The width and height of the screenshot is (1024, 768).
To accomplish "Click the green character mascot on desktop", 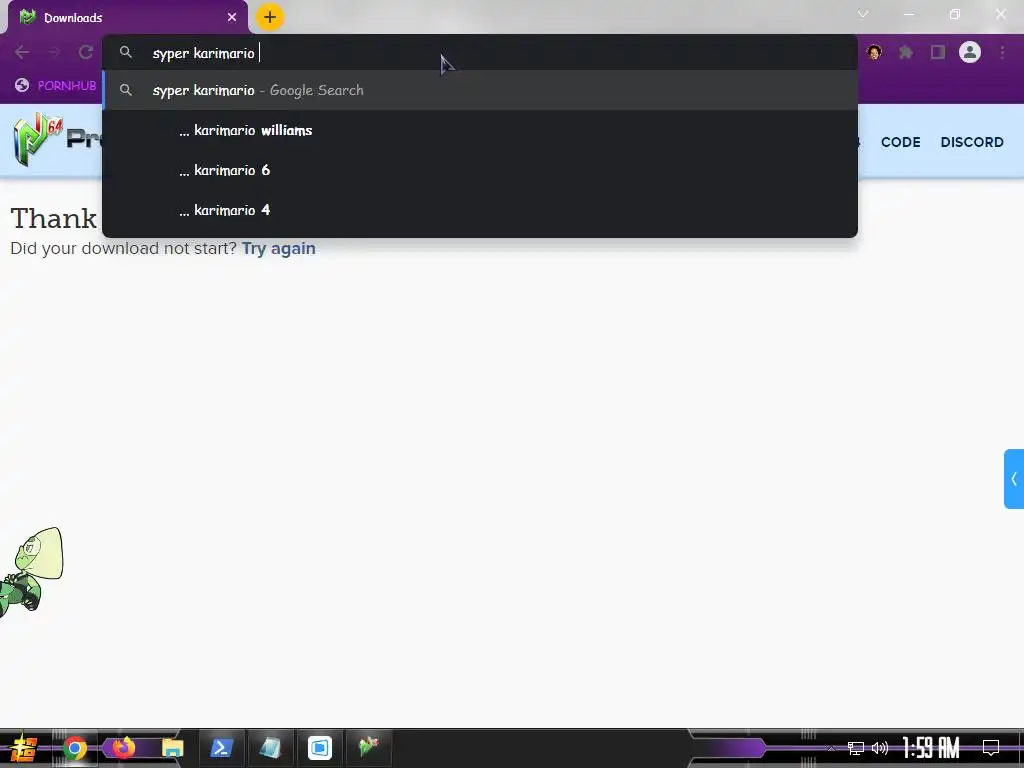I will click(x=31, y=572).
